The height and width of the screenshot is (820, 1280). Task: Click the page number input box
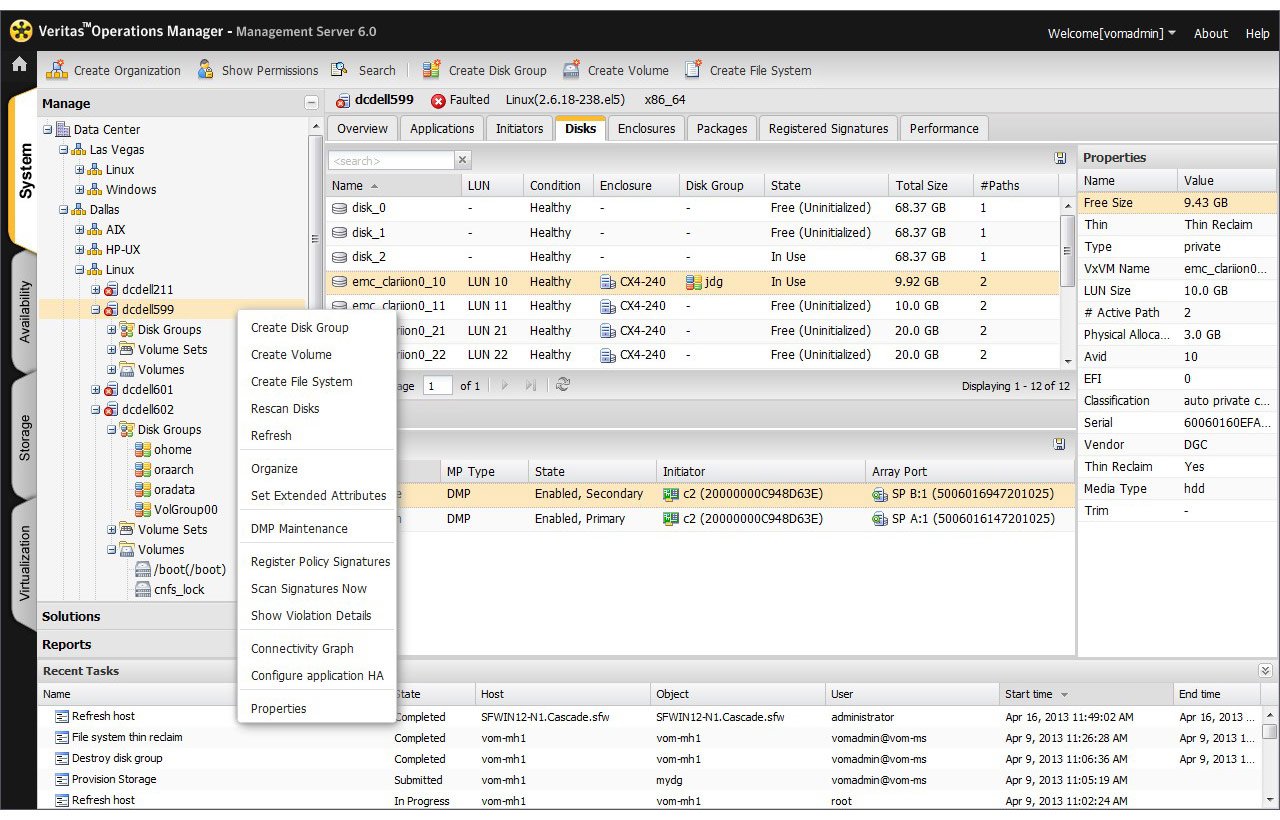(x=437, y=386)
